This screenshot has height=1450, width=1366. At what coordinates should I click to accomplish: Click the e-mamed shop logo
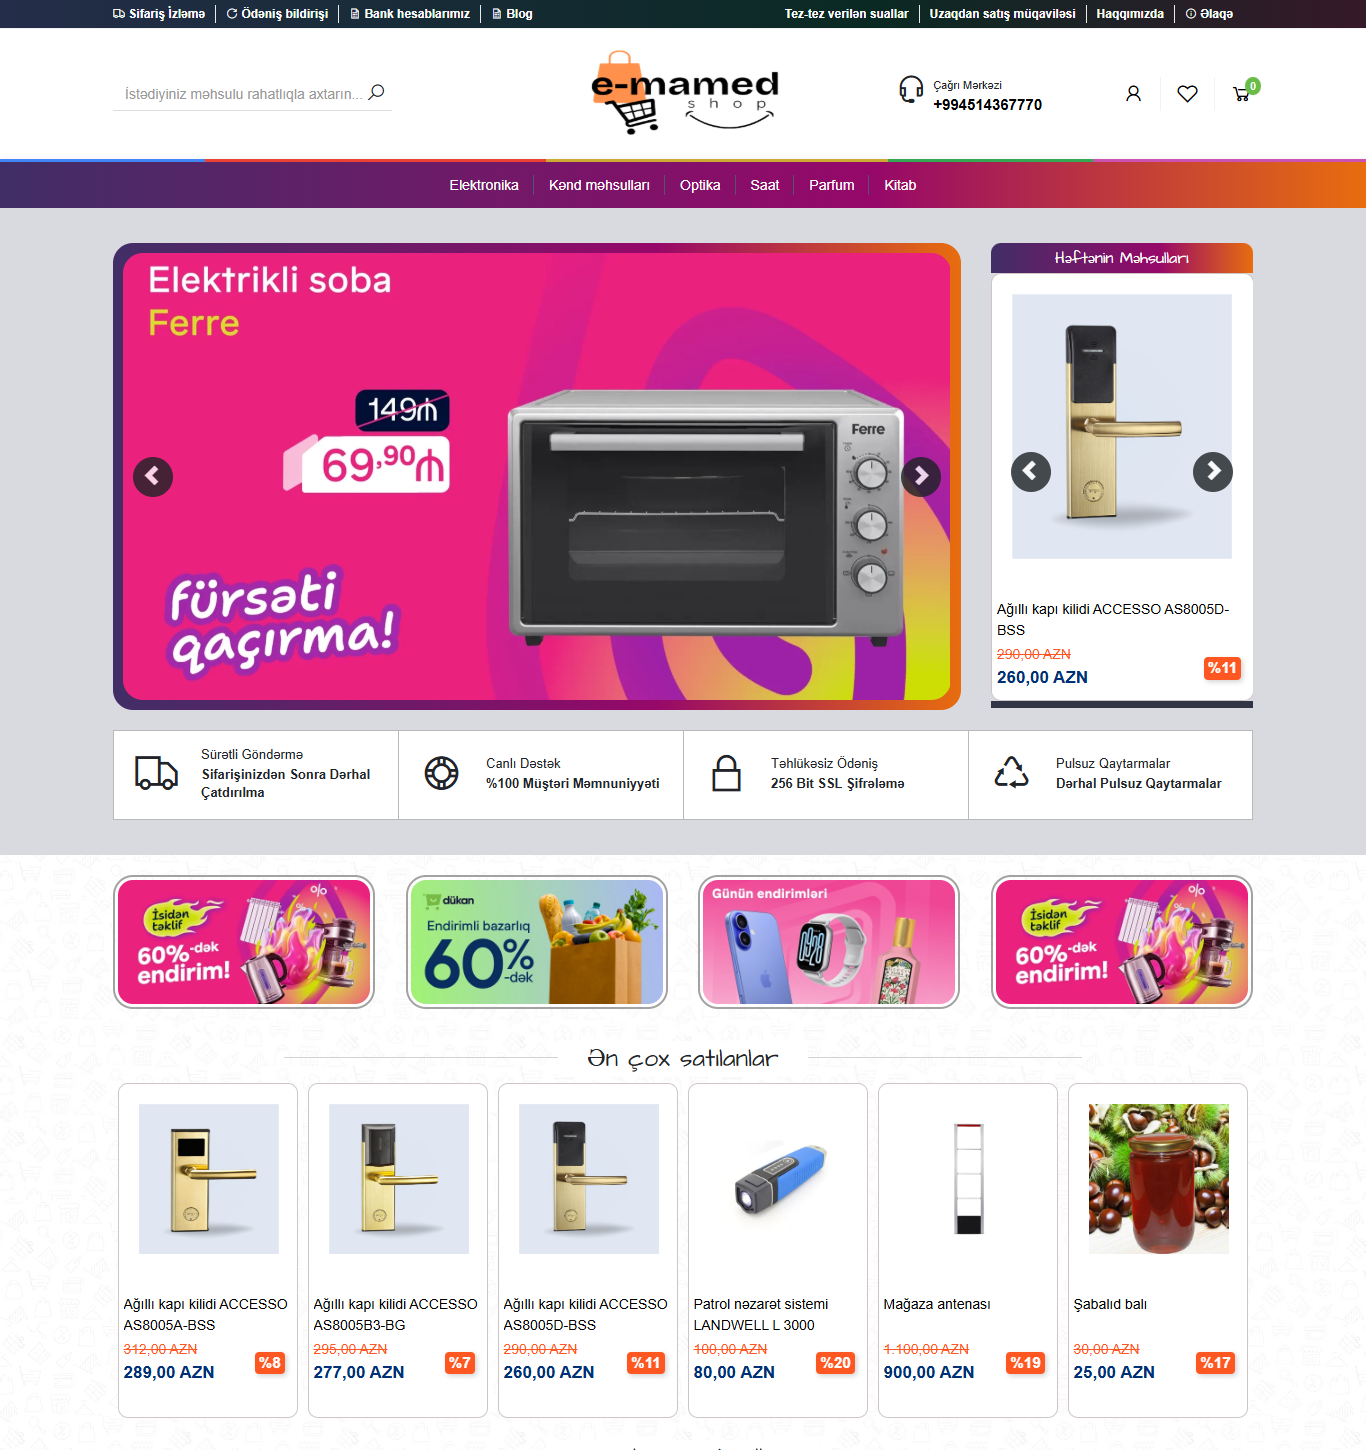(685, 92)
